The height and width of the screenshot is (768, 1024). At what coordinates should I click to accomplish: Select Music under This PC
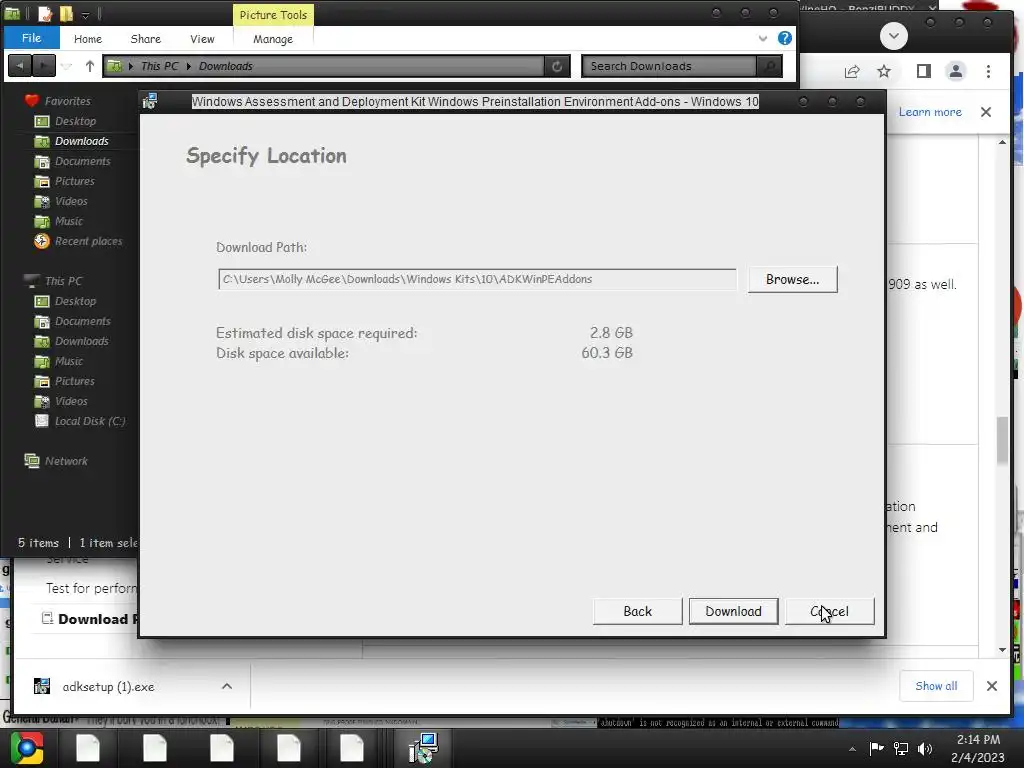[69, 361]
